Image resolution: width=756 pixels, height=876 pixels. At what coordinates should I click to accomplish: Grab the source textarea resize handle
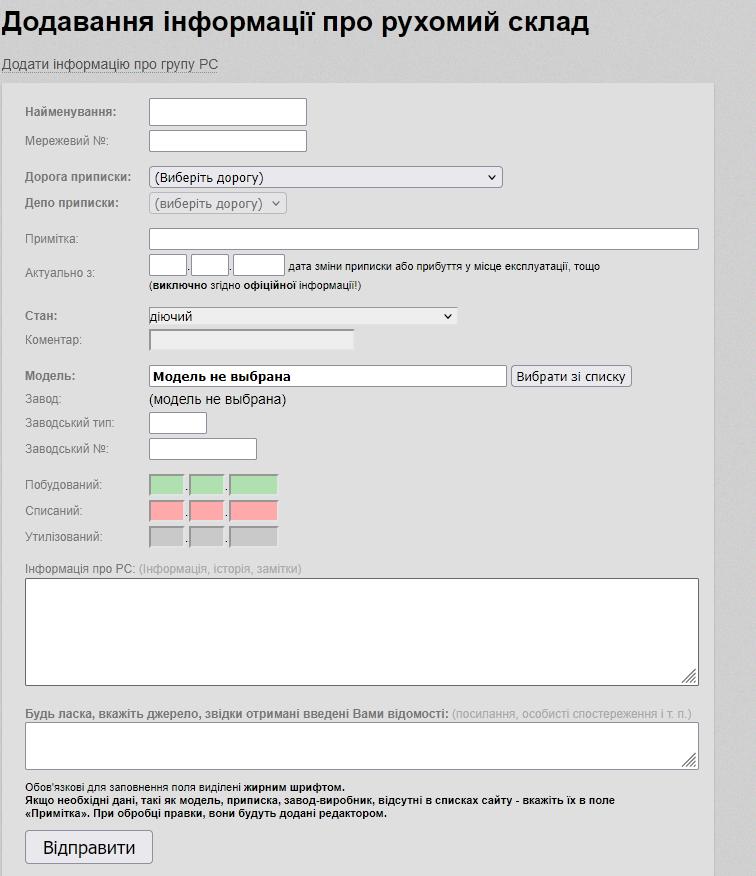690,760
